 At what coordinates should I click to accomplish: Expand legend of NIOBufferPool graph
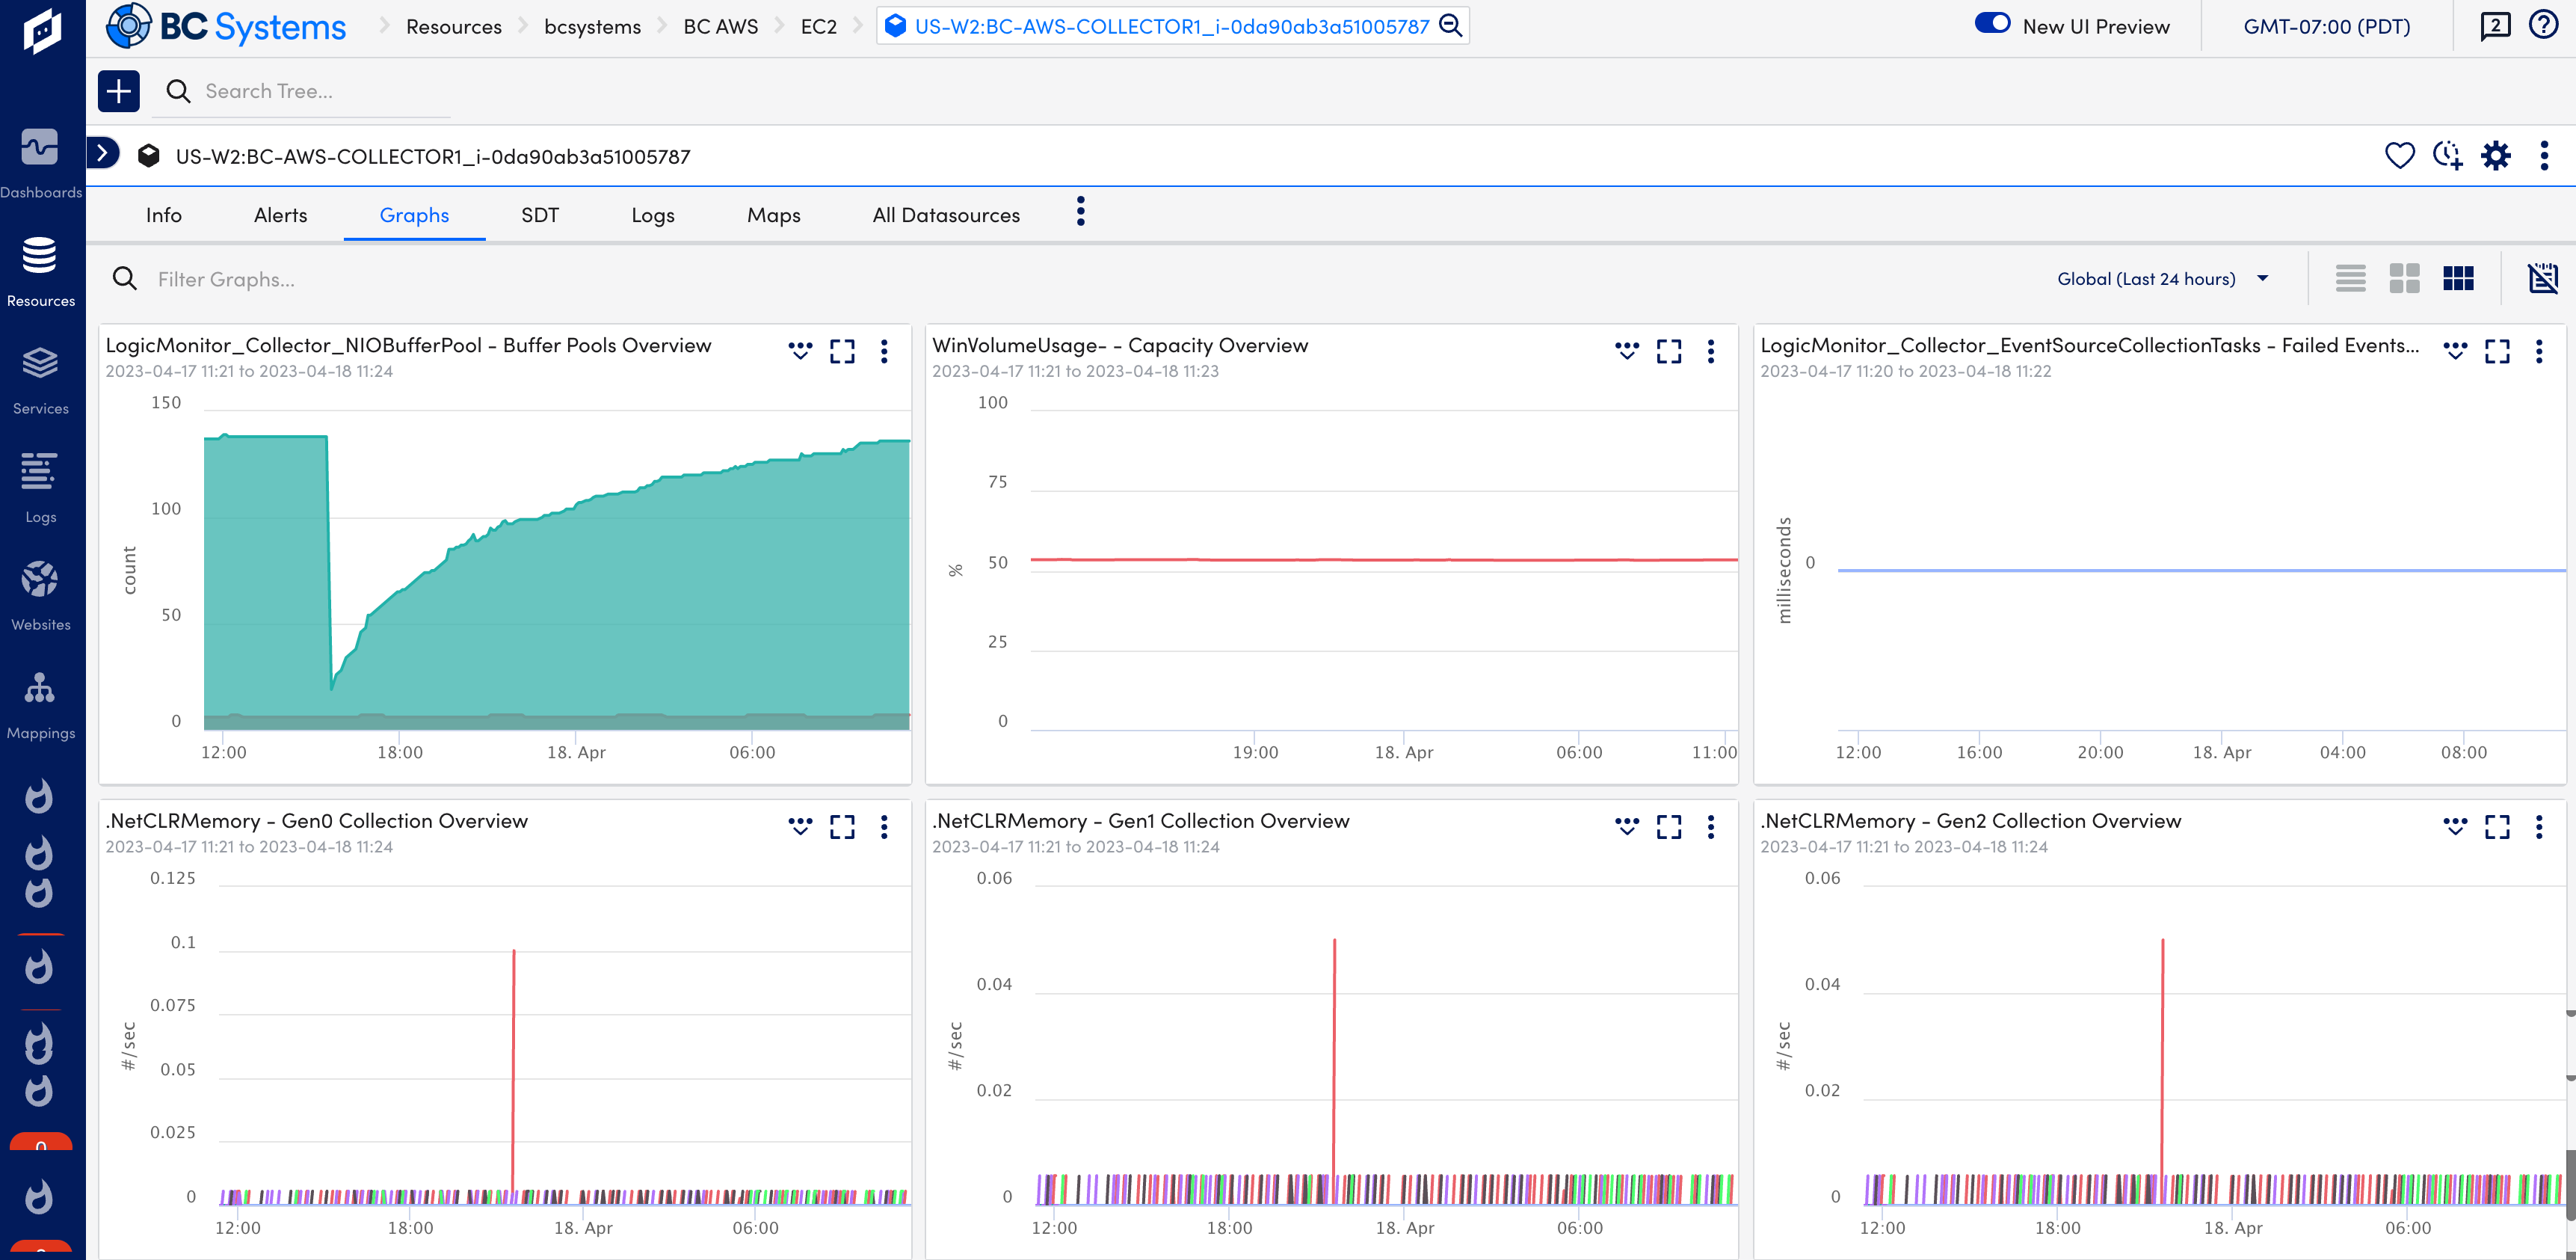click(800, 351)
